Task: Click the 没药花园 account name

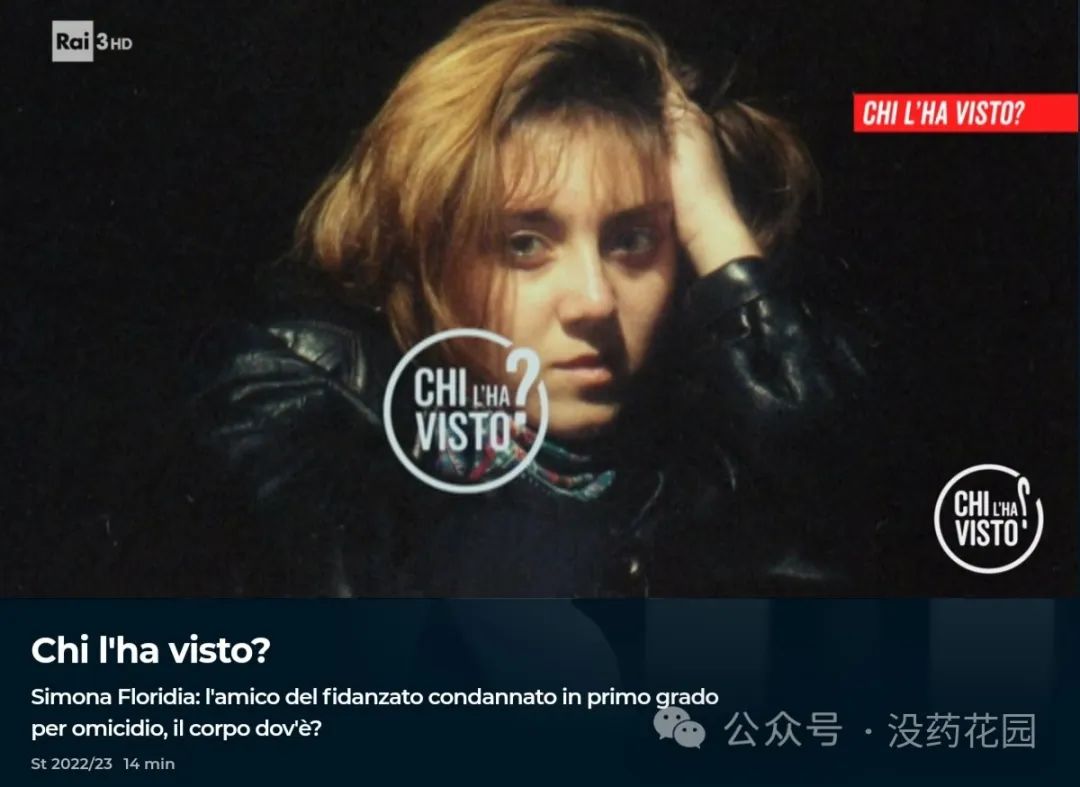Action: [x=962, y=730]
